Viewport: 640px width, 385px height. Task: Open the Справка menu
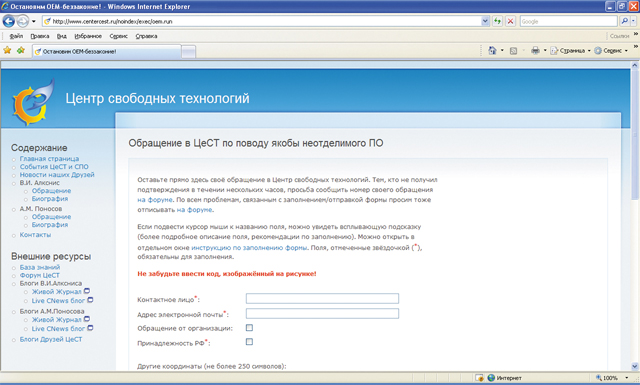tap(146, 36)
